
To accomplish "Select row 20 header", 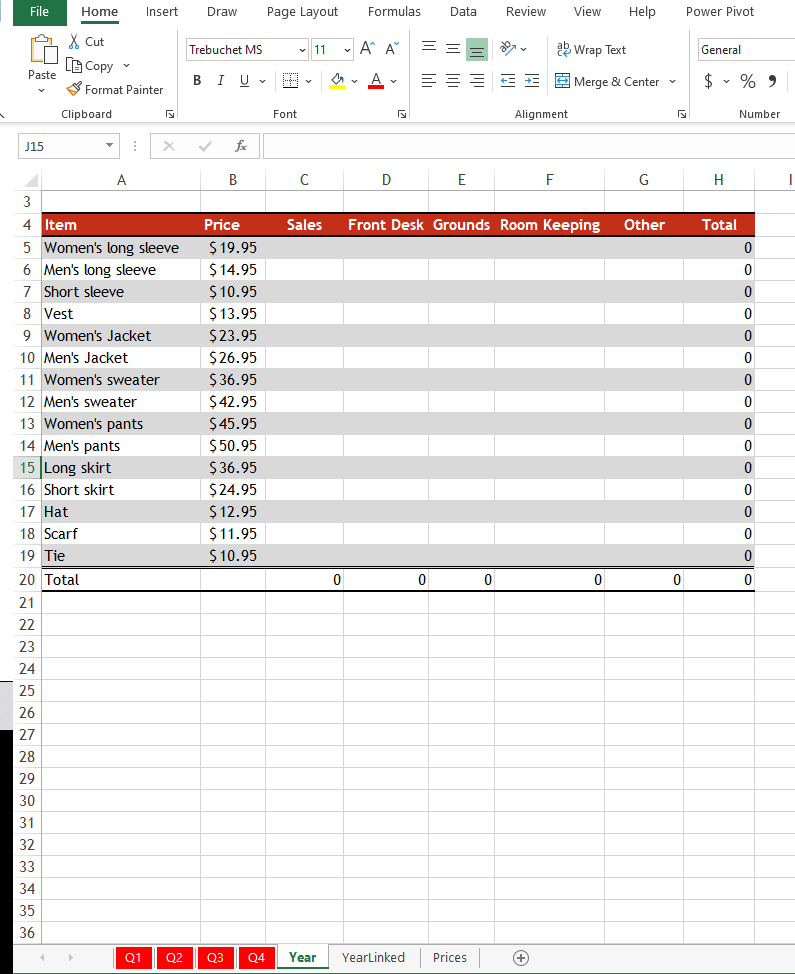I will pos(27,580).
